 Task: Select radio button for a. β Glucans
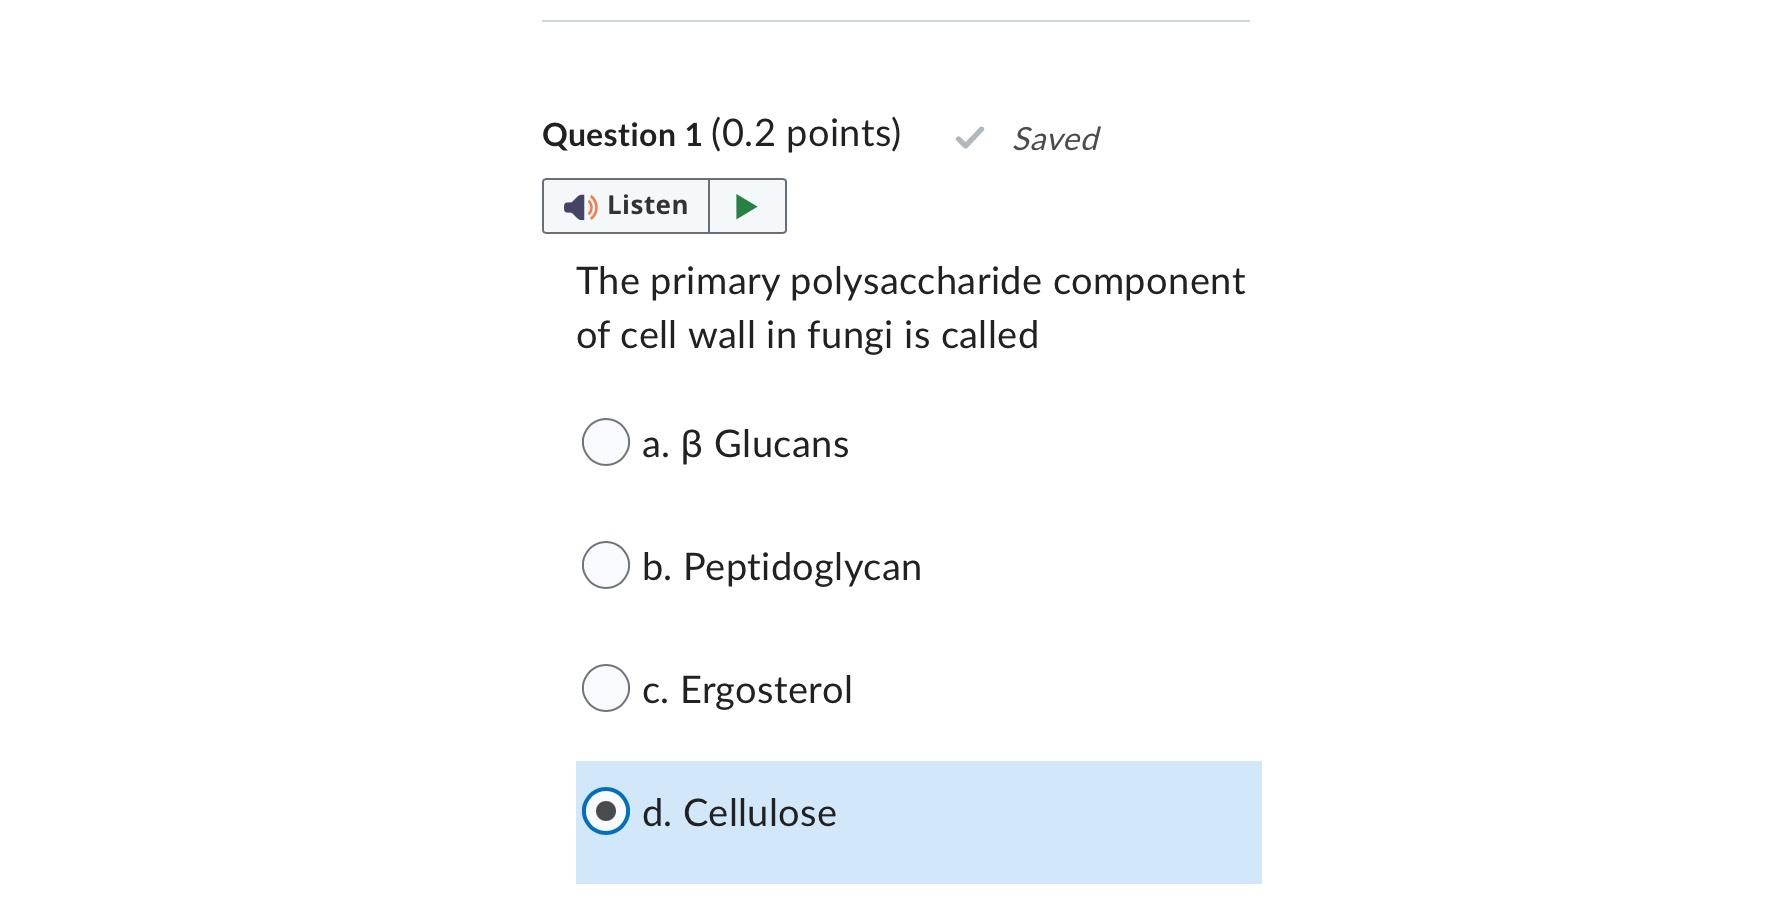point(604,442)
